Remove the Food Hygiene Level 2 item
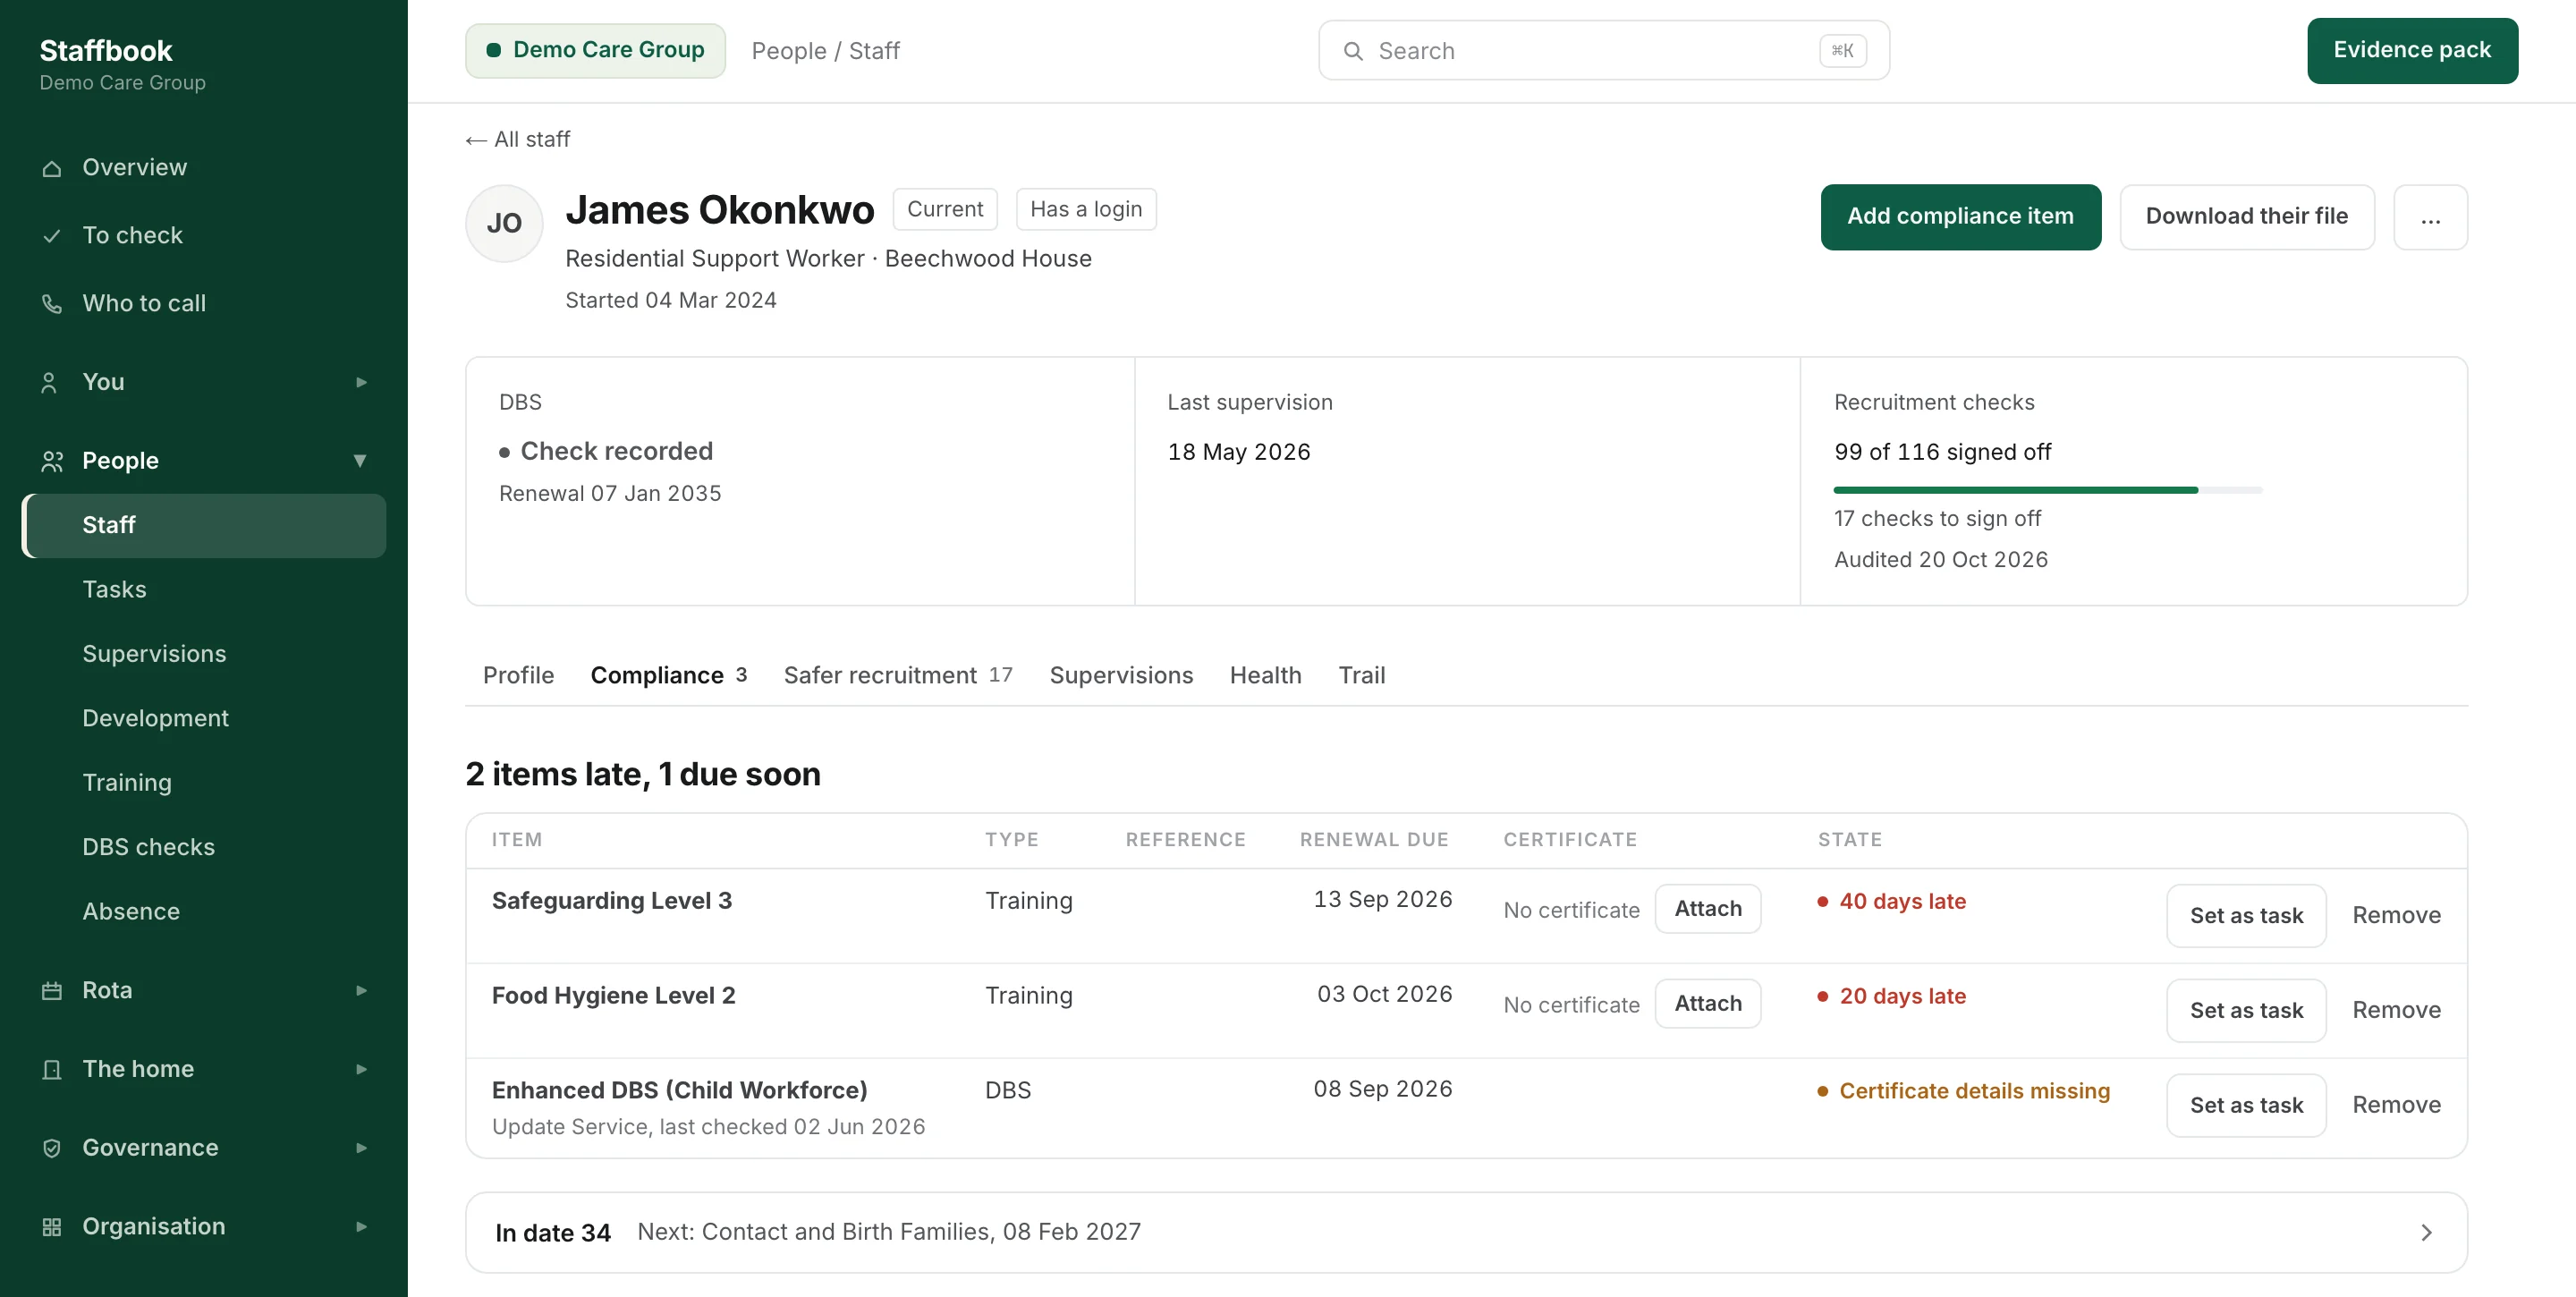2576x1297 pixels. tap(2396, 1011)
